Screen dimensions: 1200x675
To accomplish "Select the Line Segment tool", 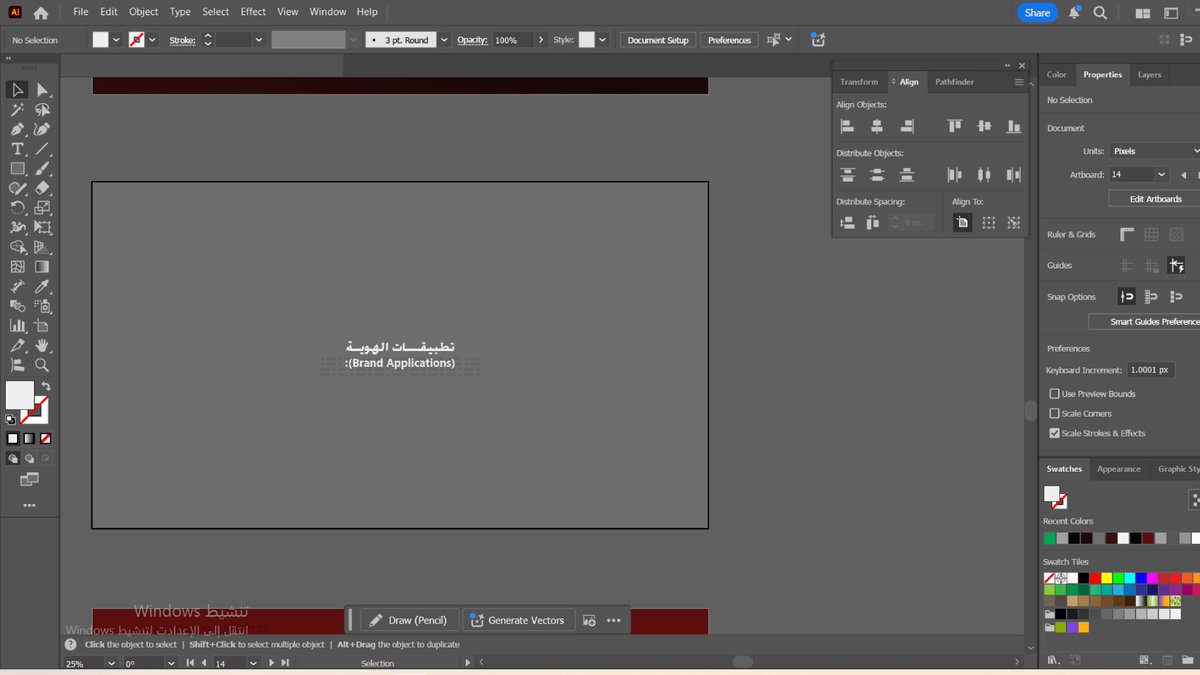I will (x=42, y=149).
